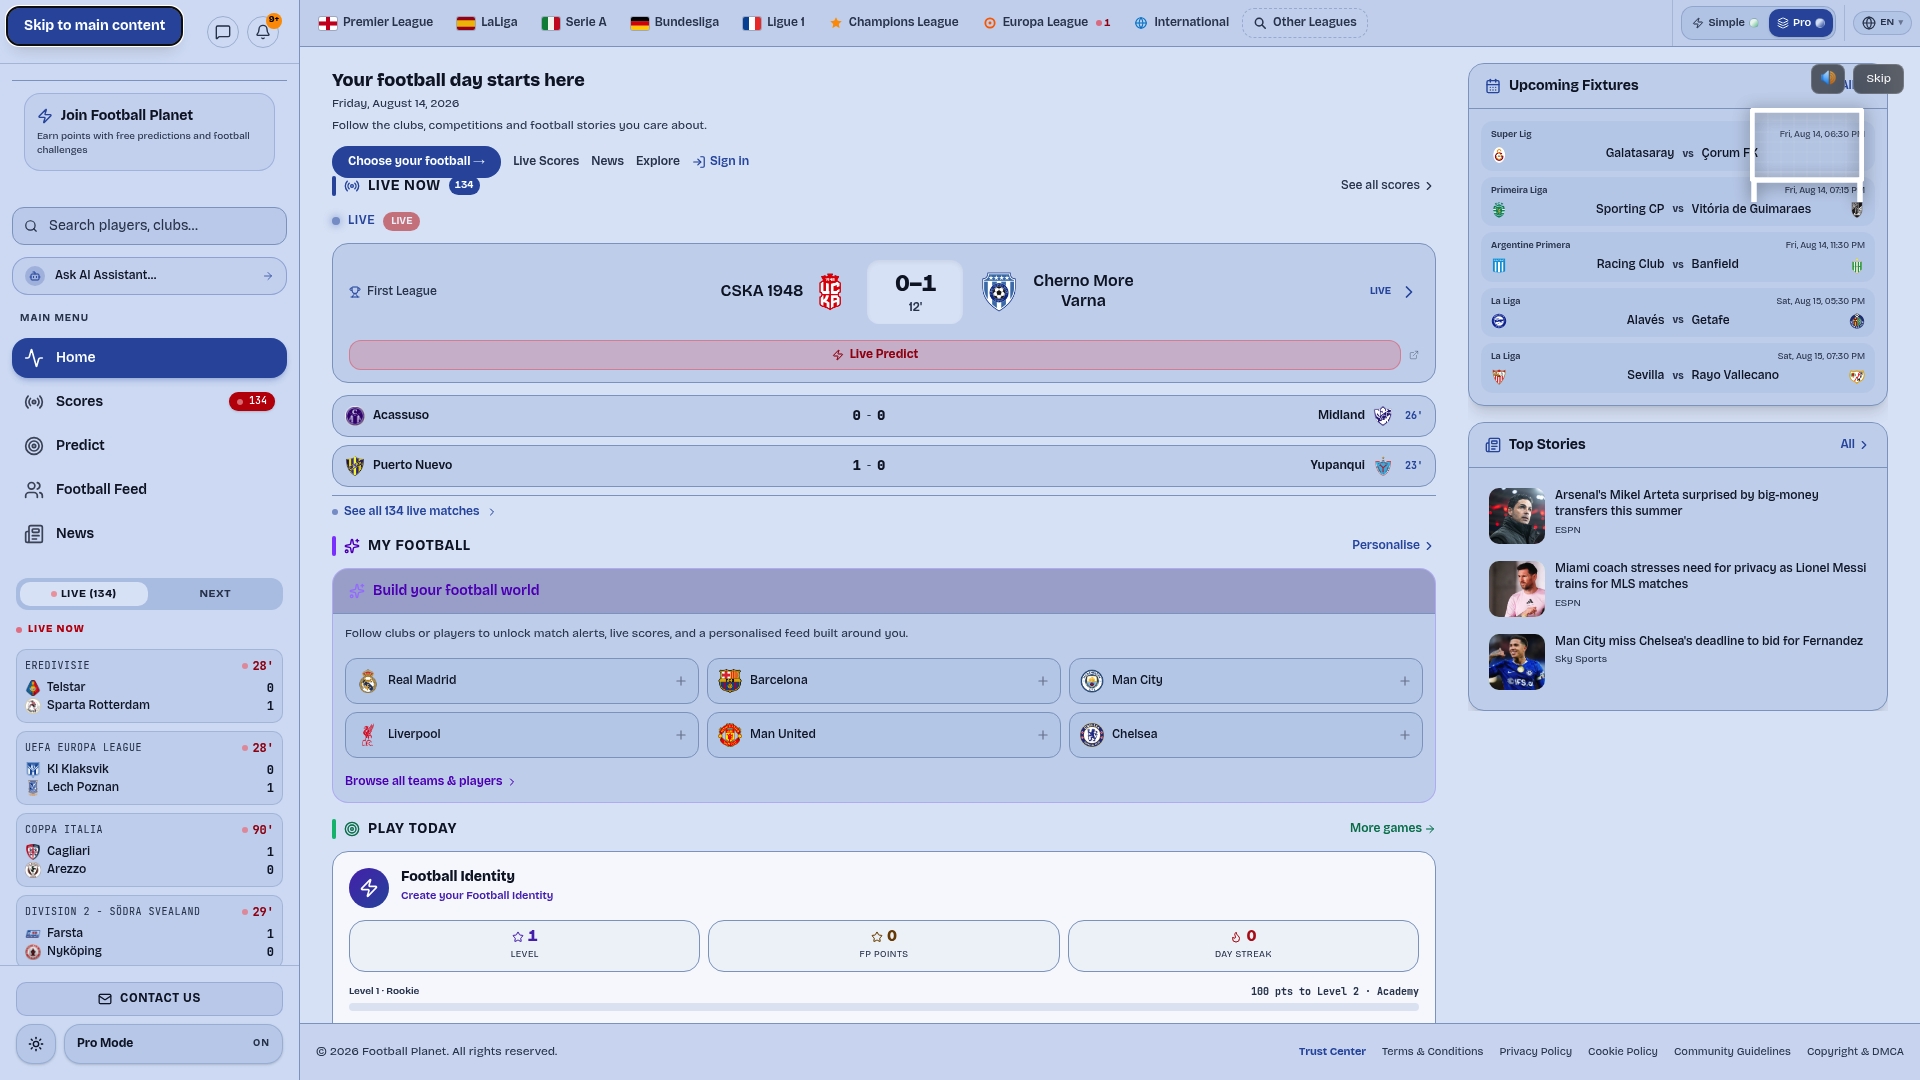Open external link icon beside Live Predict

[1414, 355]
